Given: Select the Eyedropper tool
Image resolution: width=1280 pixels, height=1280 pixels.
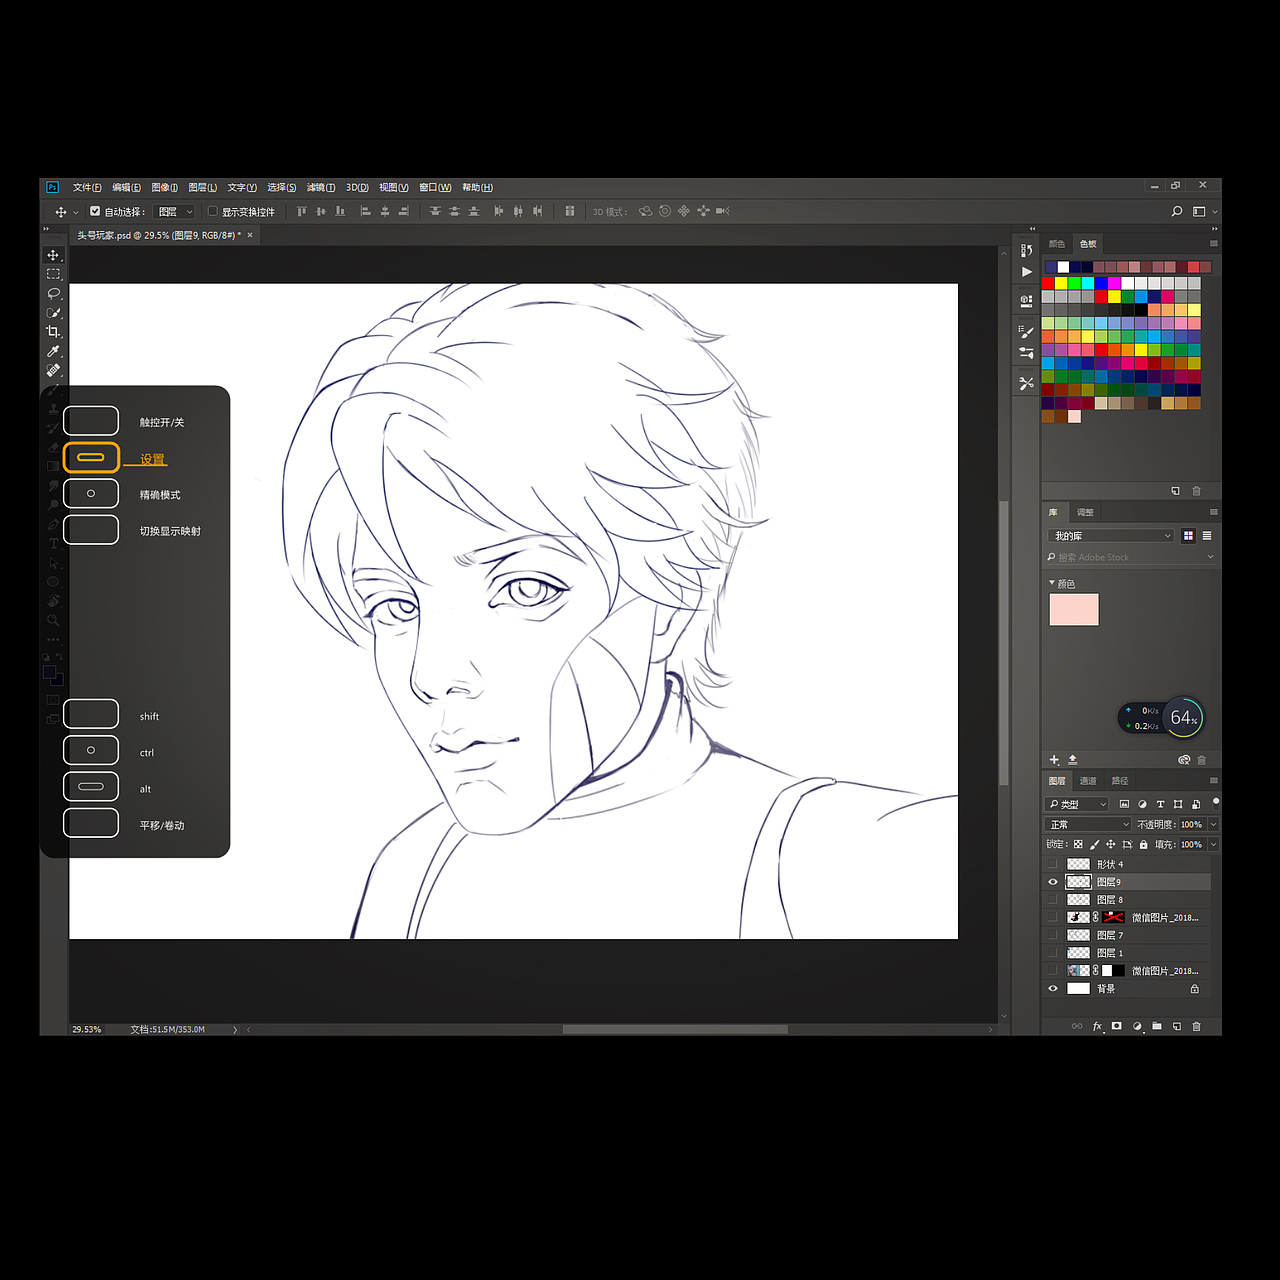Looking at the screenshot, I should point(53,351).
